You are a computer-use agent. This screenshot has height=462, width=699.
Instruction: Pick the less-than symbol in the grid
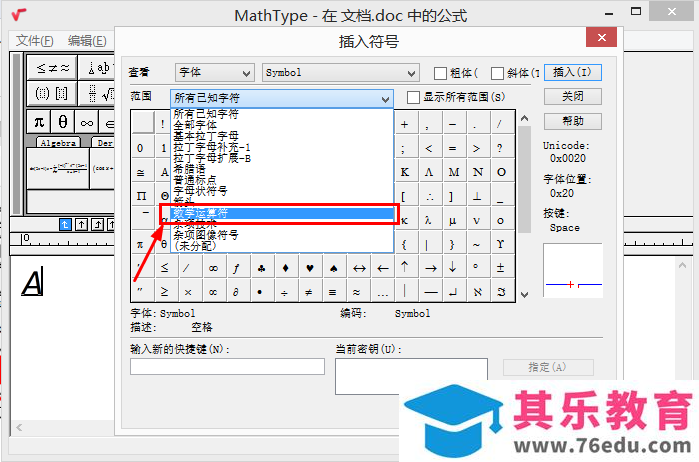click(429, 148)
